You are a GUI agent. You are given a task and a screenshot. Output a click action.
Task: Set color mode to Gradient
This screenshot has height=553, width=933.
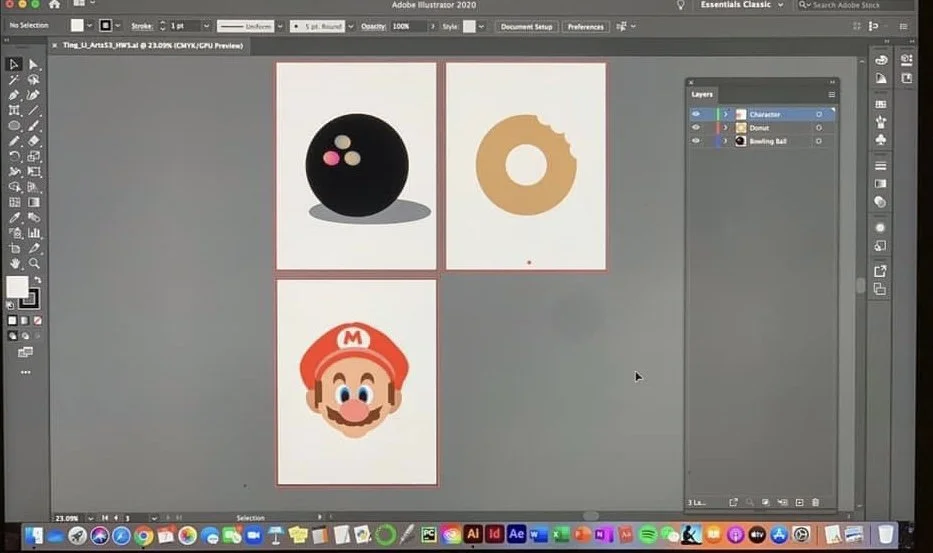pyautogui.click(x=24, y=321)
